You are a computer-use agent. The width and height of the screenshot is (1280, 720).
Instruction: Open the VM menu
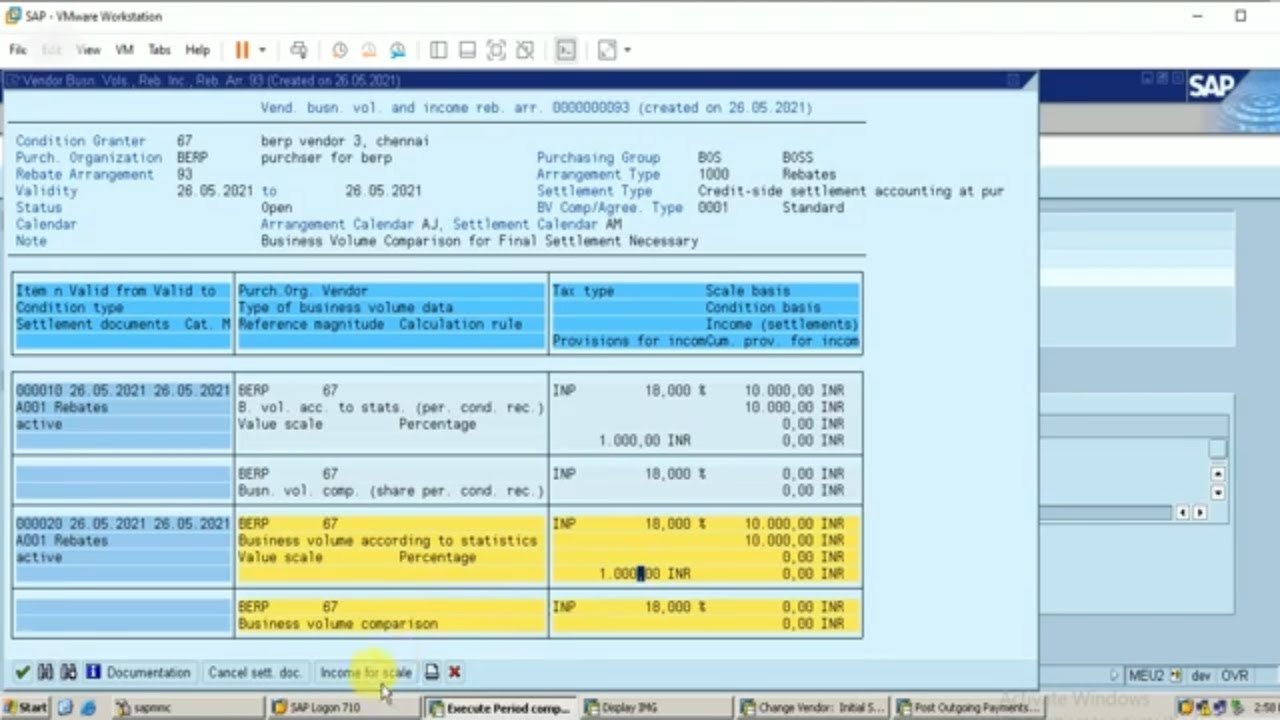pyautogui.click(x=124, y=50)
